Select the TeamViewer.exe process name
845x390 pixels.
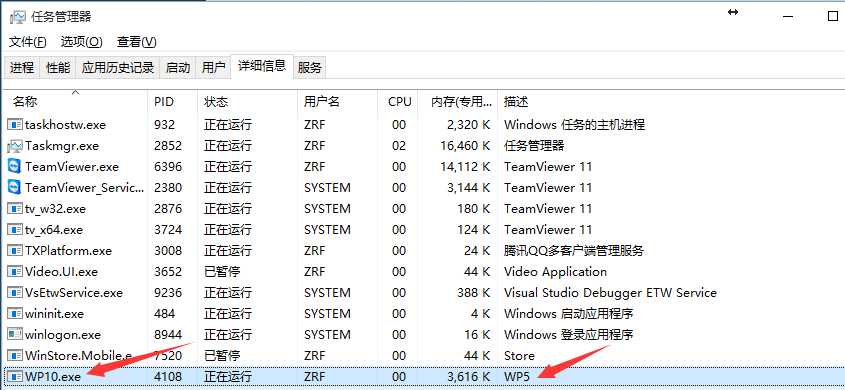pos(72,167)
